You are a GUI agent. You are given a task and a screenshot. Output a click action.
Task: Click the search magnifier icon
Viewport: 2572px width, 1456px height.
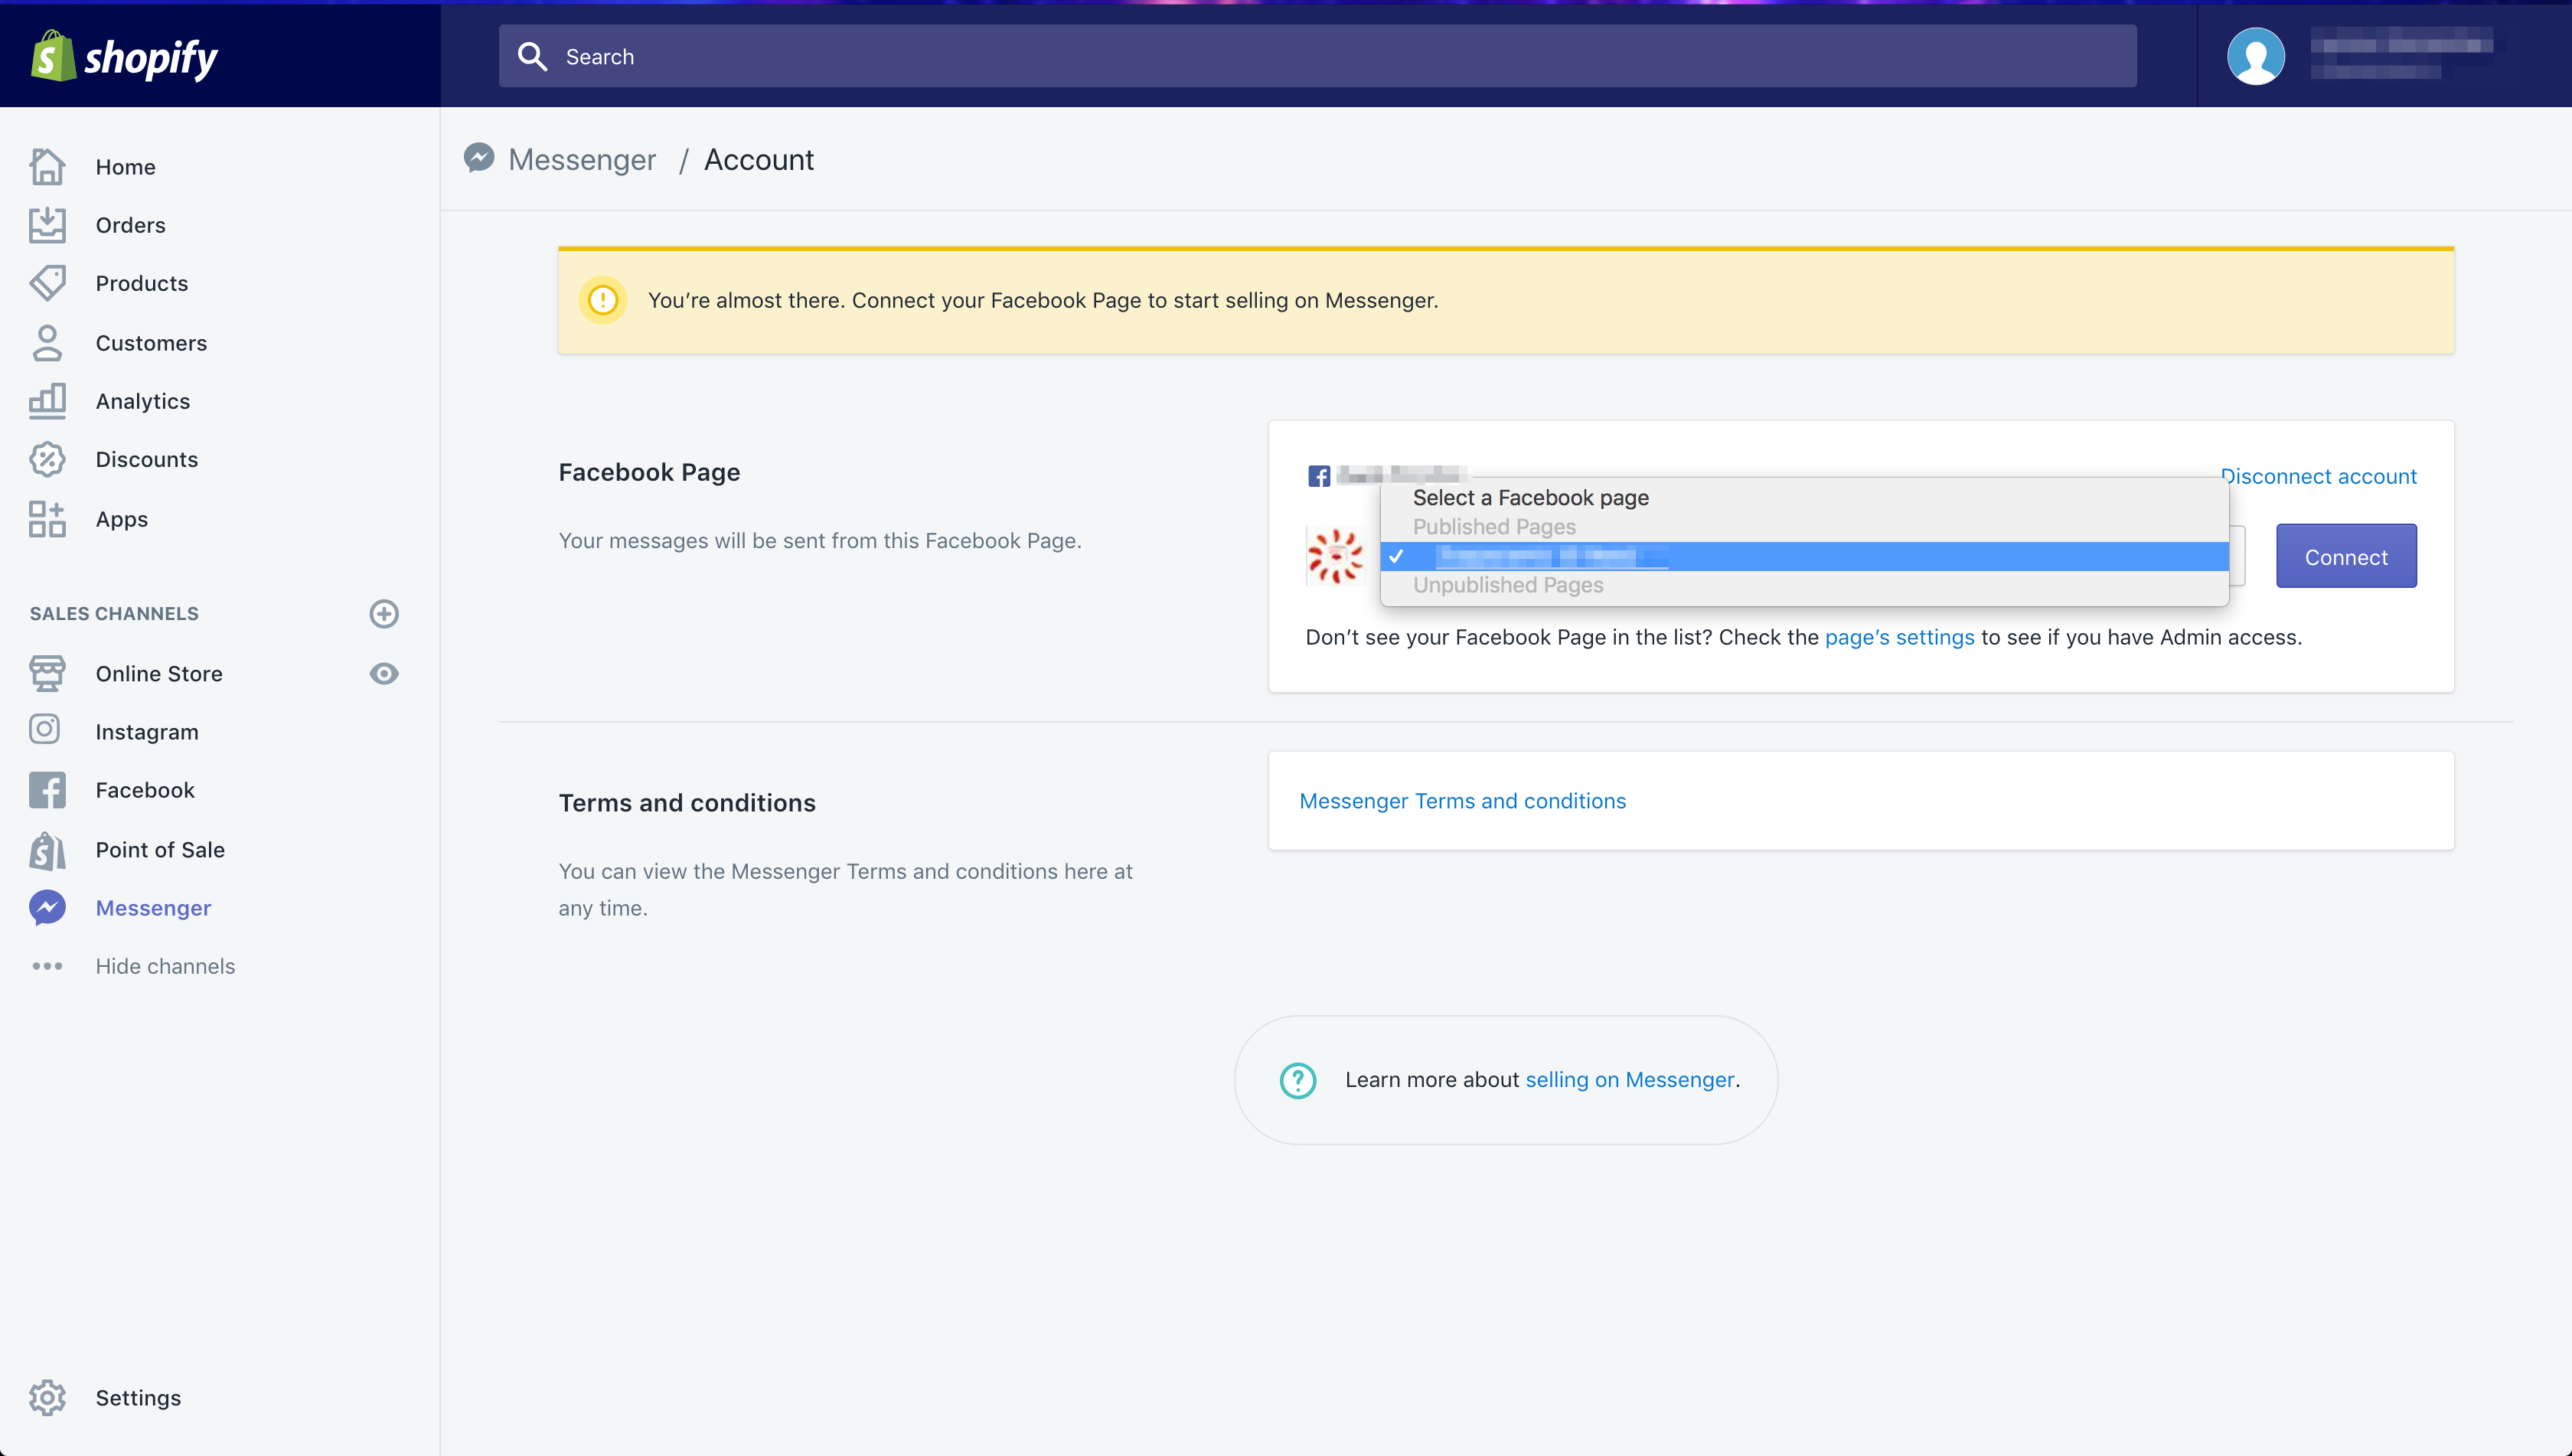(x=533, y=56)
